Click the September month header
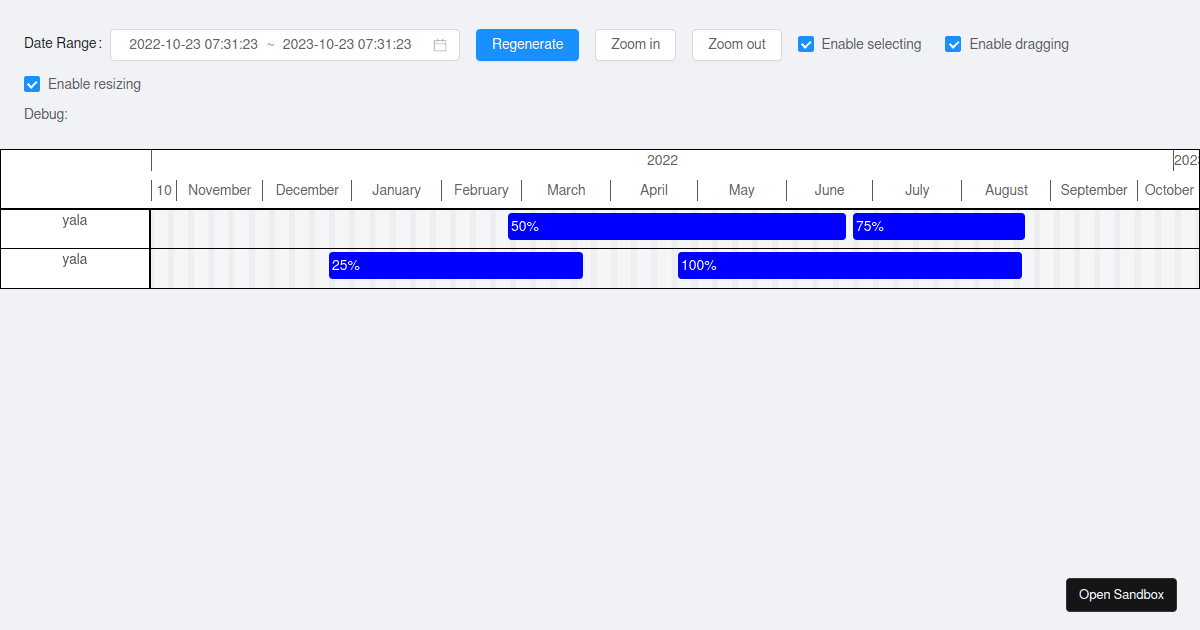 point(1094,190)
